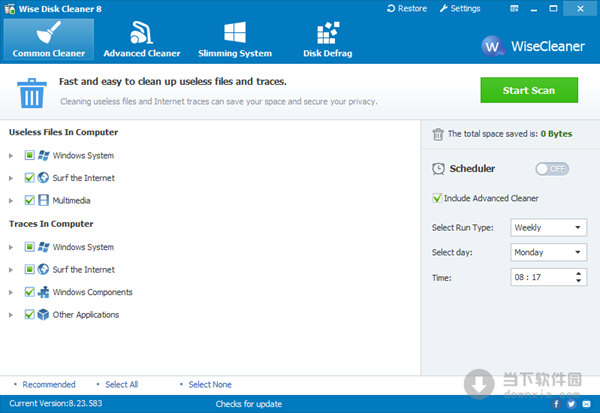Switch to the Advanced Cleaner tab
Viewport: 600px width, 413px height.
pos(142,39)
